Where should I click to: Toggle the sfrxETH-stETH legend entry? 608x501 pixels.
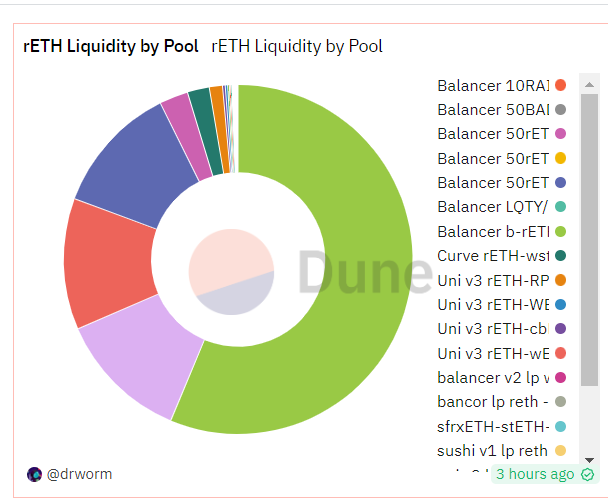[x=493, y=426]
